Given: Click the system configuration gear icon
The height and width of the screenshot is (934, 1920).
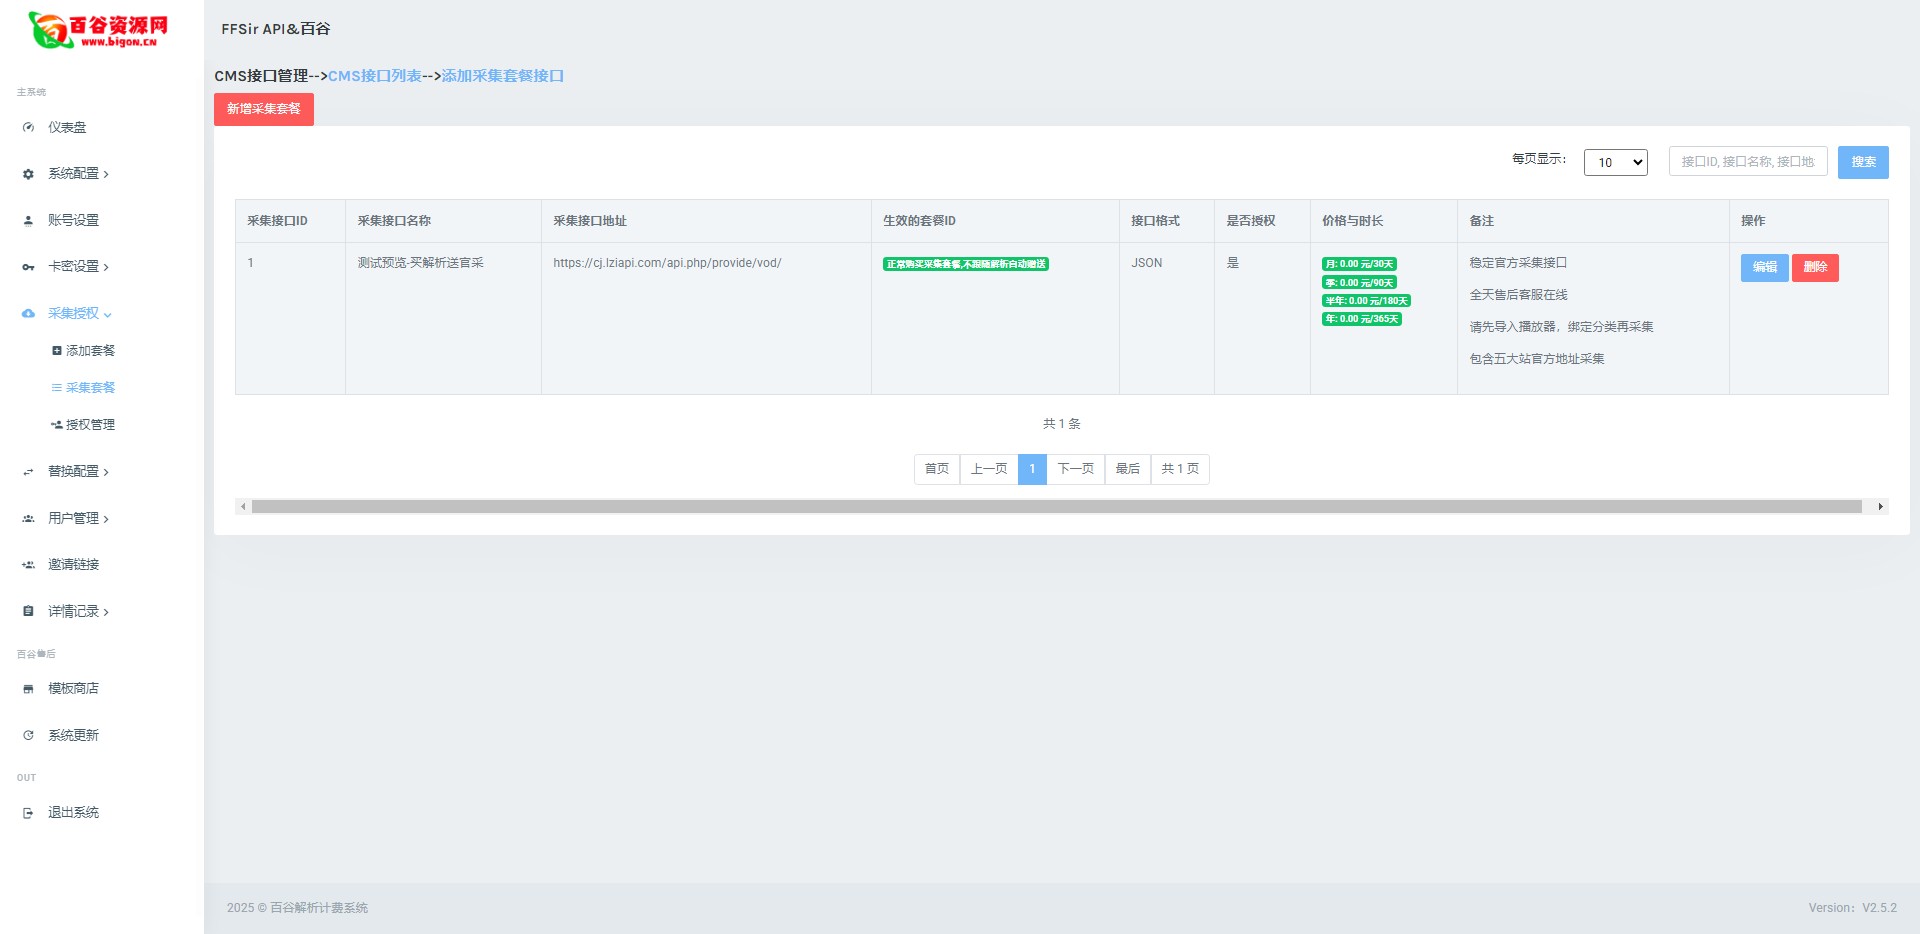Looking at the screenshot, I should pyautogui.click(x=28, y=174).
